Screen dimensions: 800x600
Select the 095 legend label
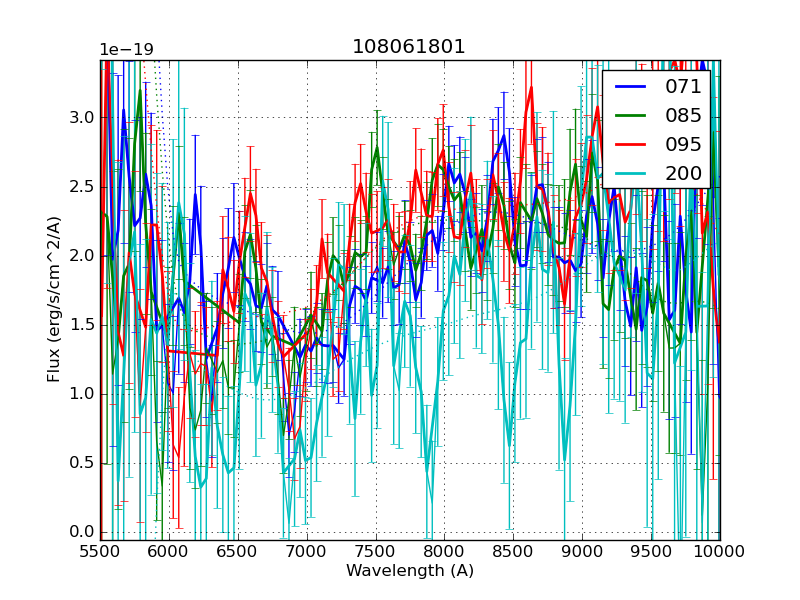point(683,144)
